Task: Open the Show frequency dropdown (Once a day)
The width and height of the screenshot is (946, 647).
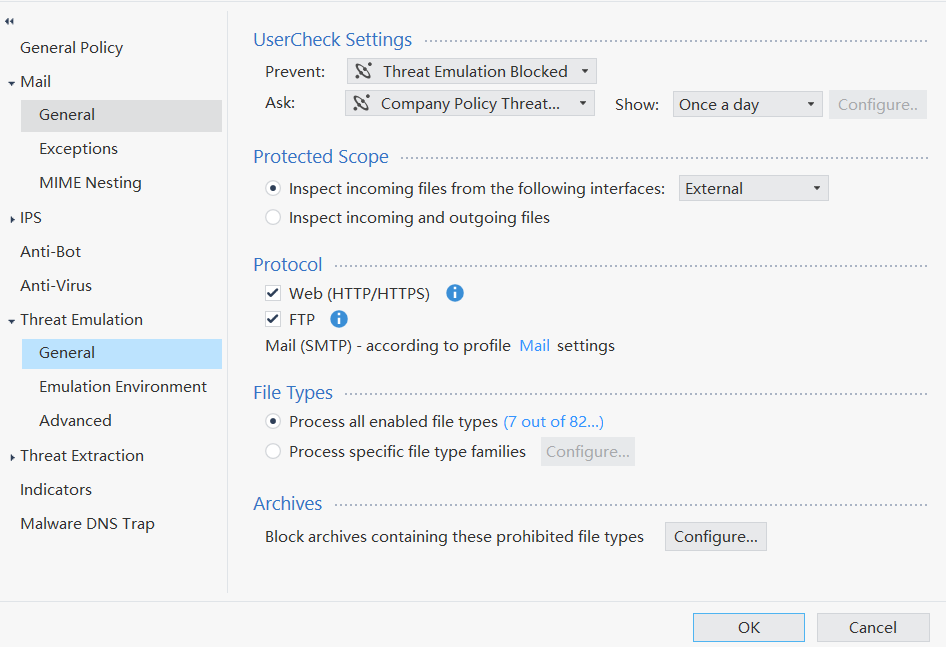Action: pos(747,104)
